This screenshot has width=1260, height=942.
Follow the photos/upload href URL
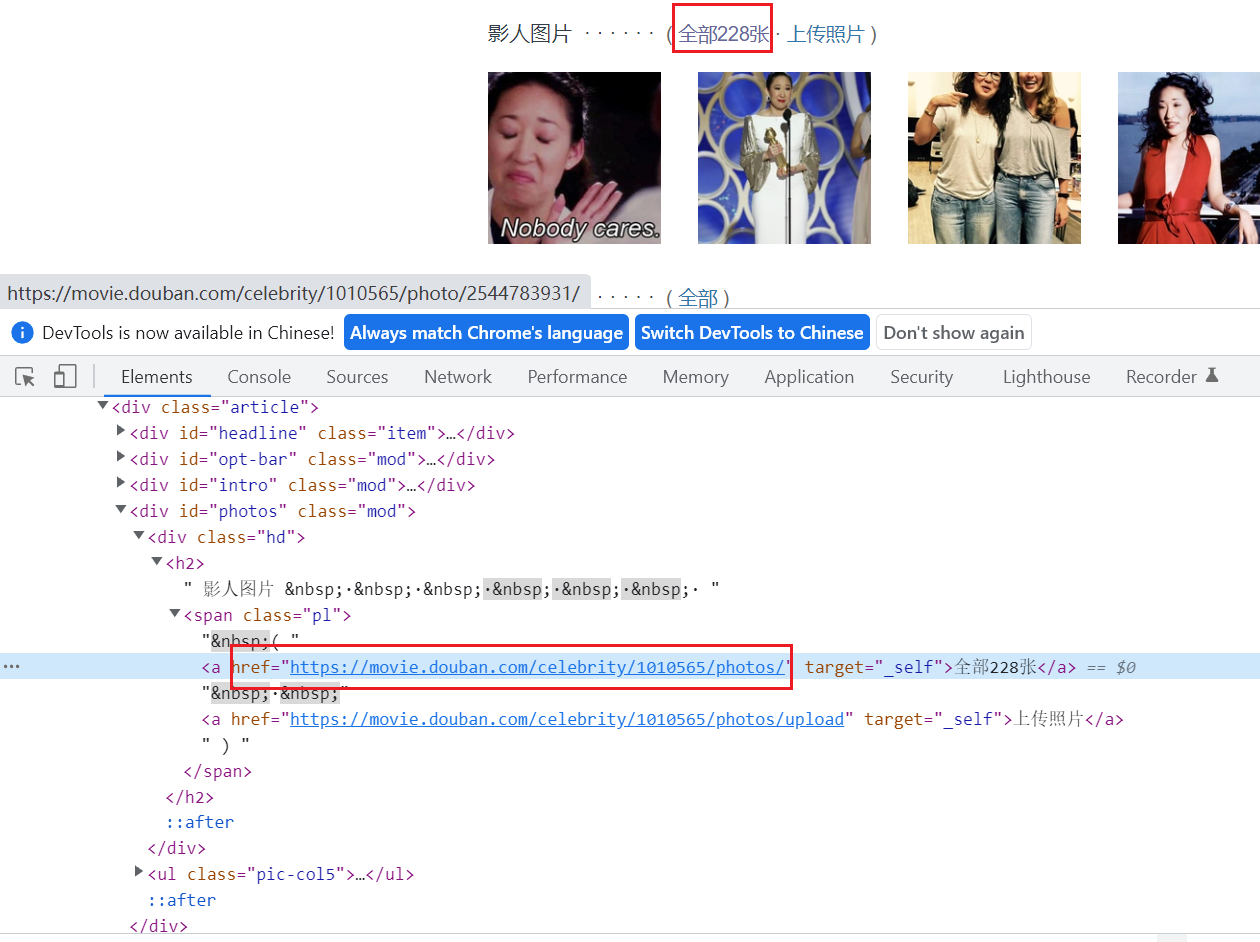pyautogui.click(x=567, y=719)
